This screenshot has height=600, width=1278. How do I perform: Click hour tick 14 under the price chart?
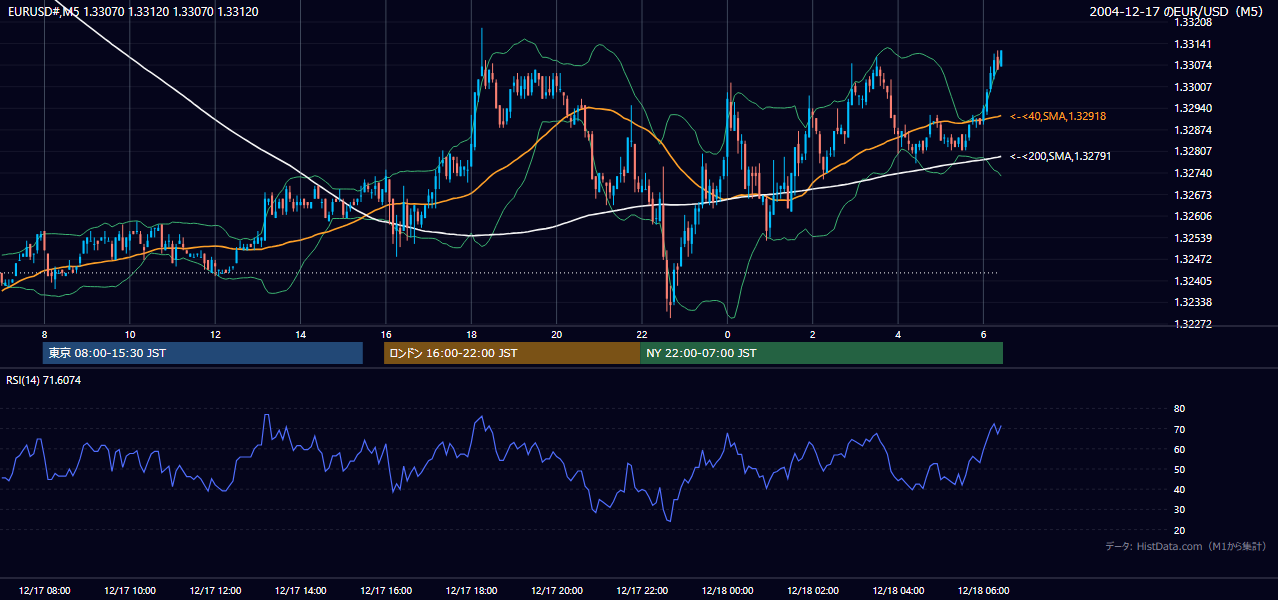pyautogui.click(x=300, y=334)
